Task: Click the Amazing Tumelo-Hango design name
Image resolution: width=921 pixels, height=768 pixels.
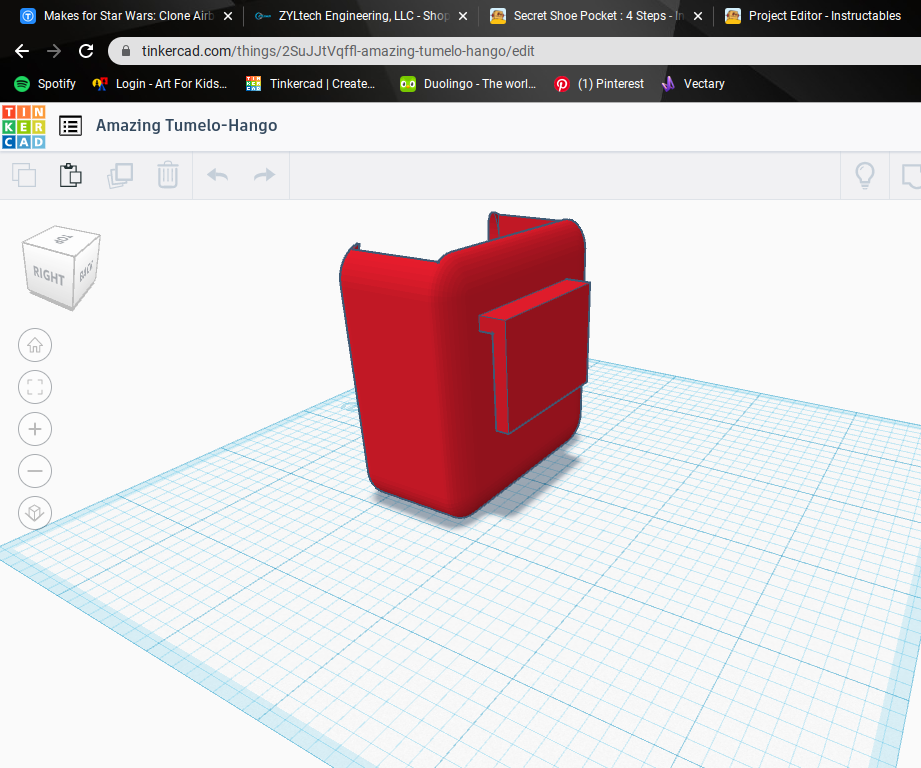Action: 186,125
